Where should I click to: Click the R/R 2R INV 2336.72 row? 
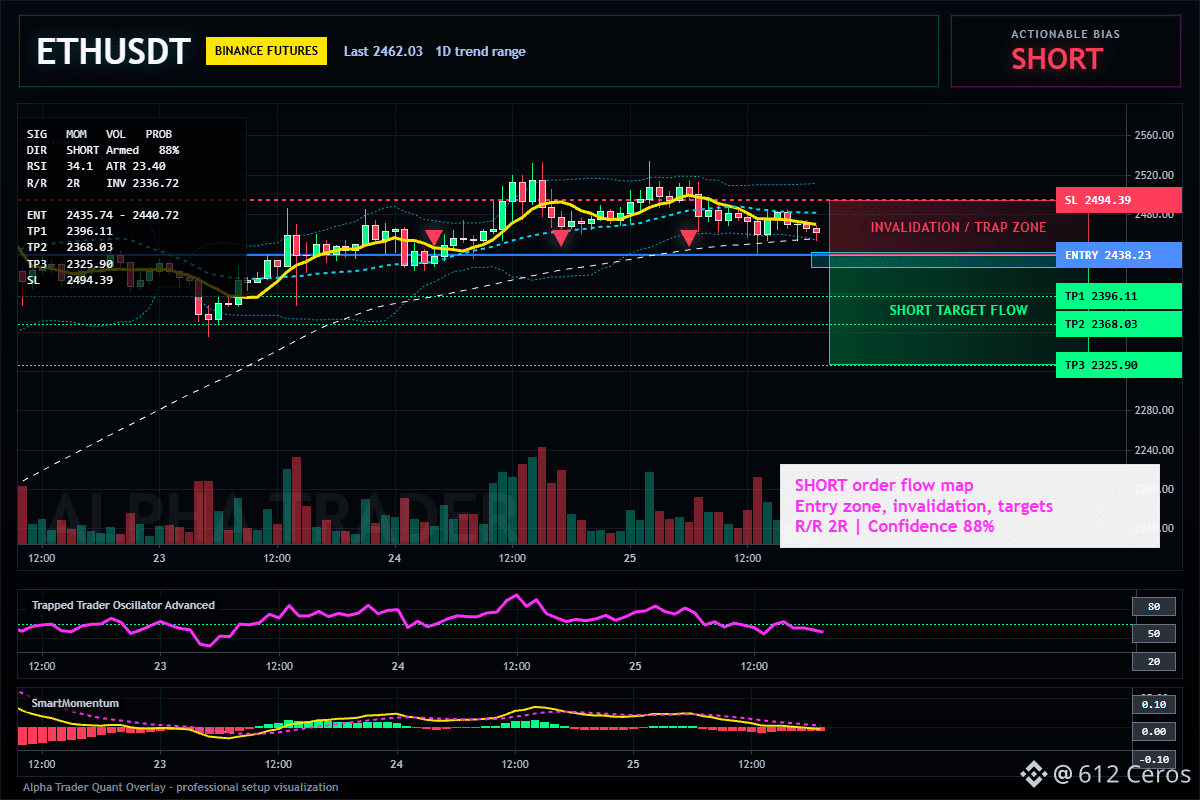tap(103, 183)
